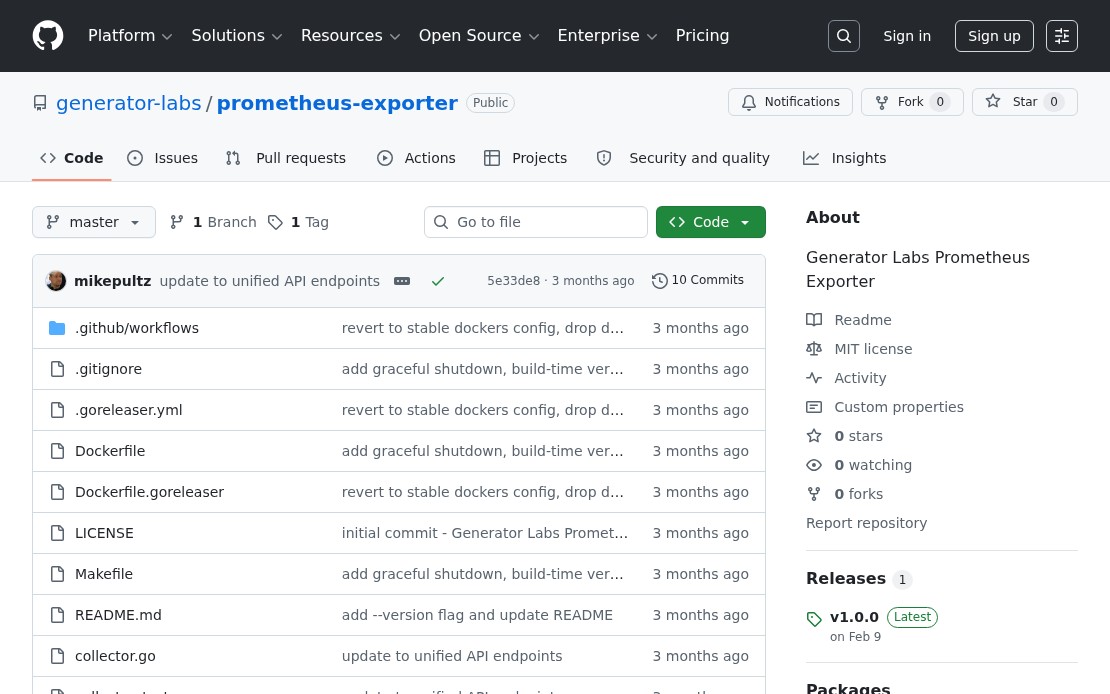Viewport: 1110px width, 694px height.
Task: Open the Resources dropdown menu
Action: pyautogui.click(x=350, y=35)
